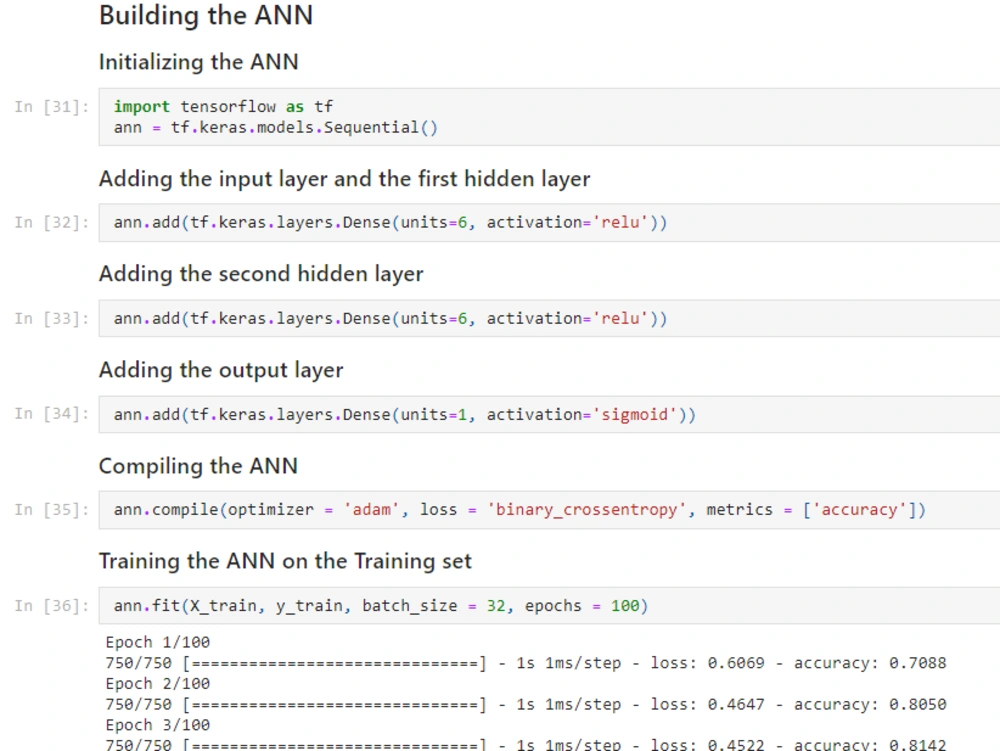1000x751 pixels.
Task: Click the In [35] prompt label
Action: click(52, 510)
